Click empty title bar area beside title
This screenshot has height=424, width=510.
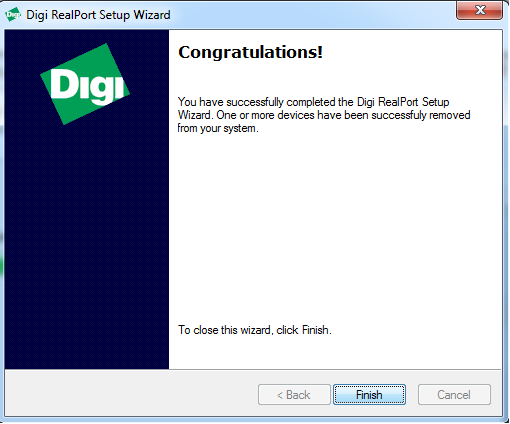[313, 15]
